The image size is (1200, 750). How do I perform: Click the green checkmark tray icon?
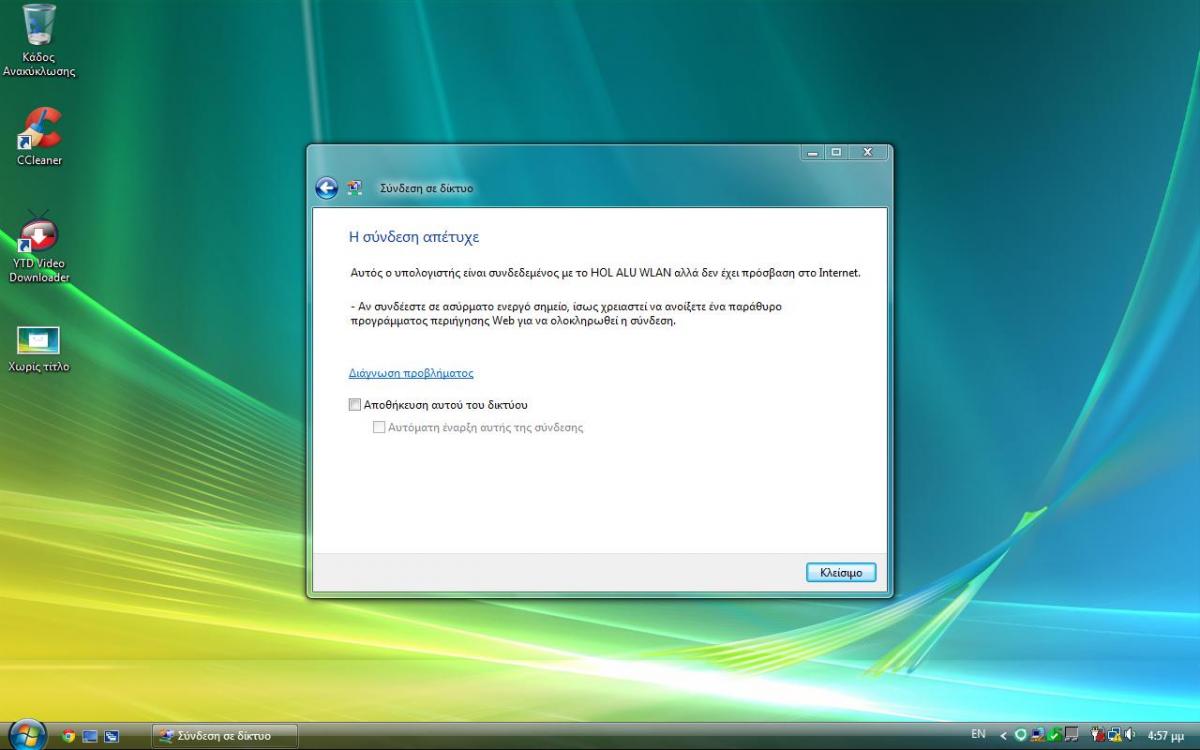[1054, 736]
